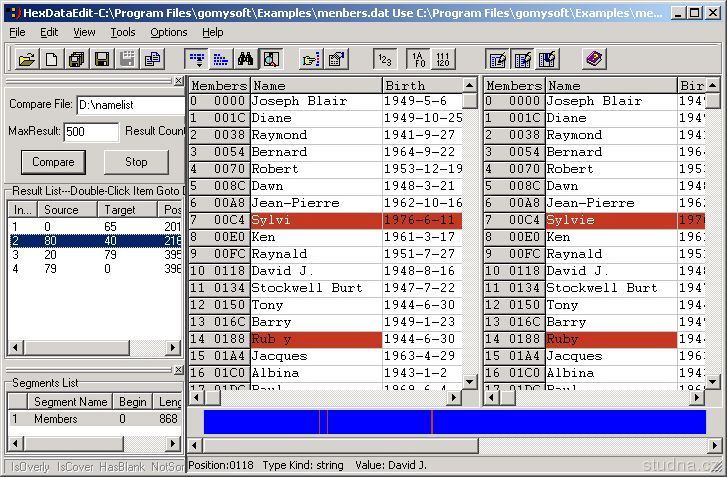Click the Sylvi name cell in left table
This screenshot has height=477, width=727.
[x=316, y=220]
